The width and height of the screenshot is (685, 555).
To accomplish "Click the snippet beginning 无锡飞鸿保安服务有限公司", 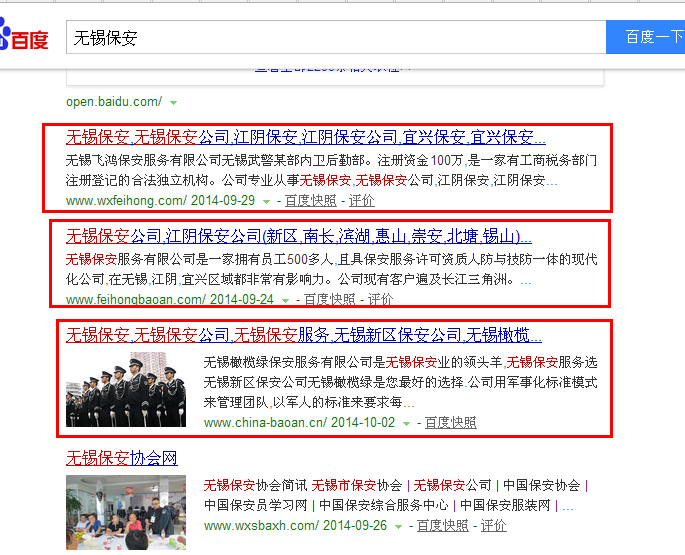I will 331,170.
